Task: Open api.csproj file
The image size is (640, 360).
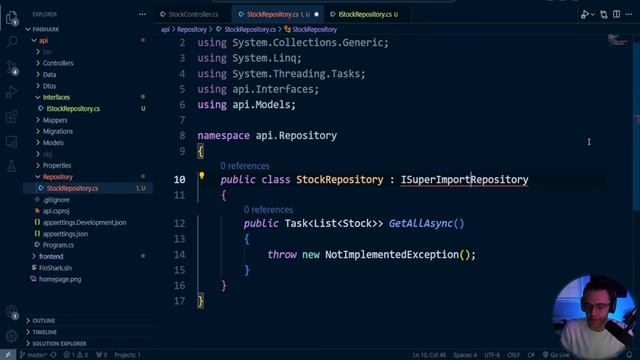Action: [56, 211]
